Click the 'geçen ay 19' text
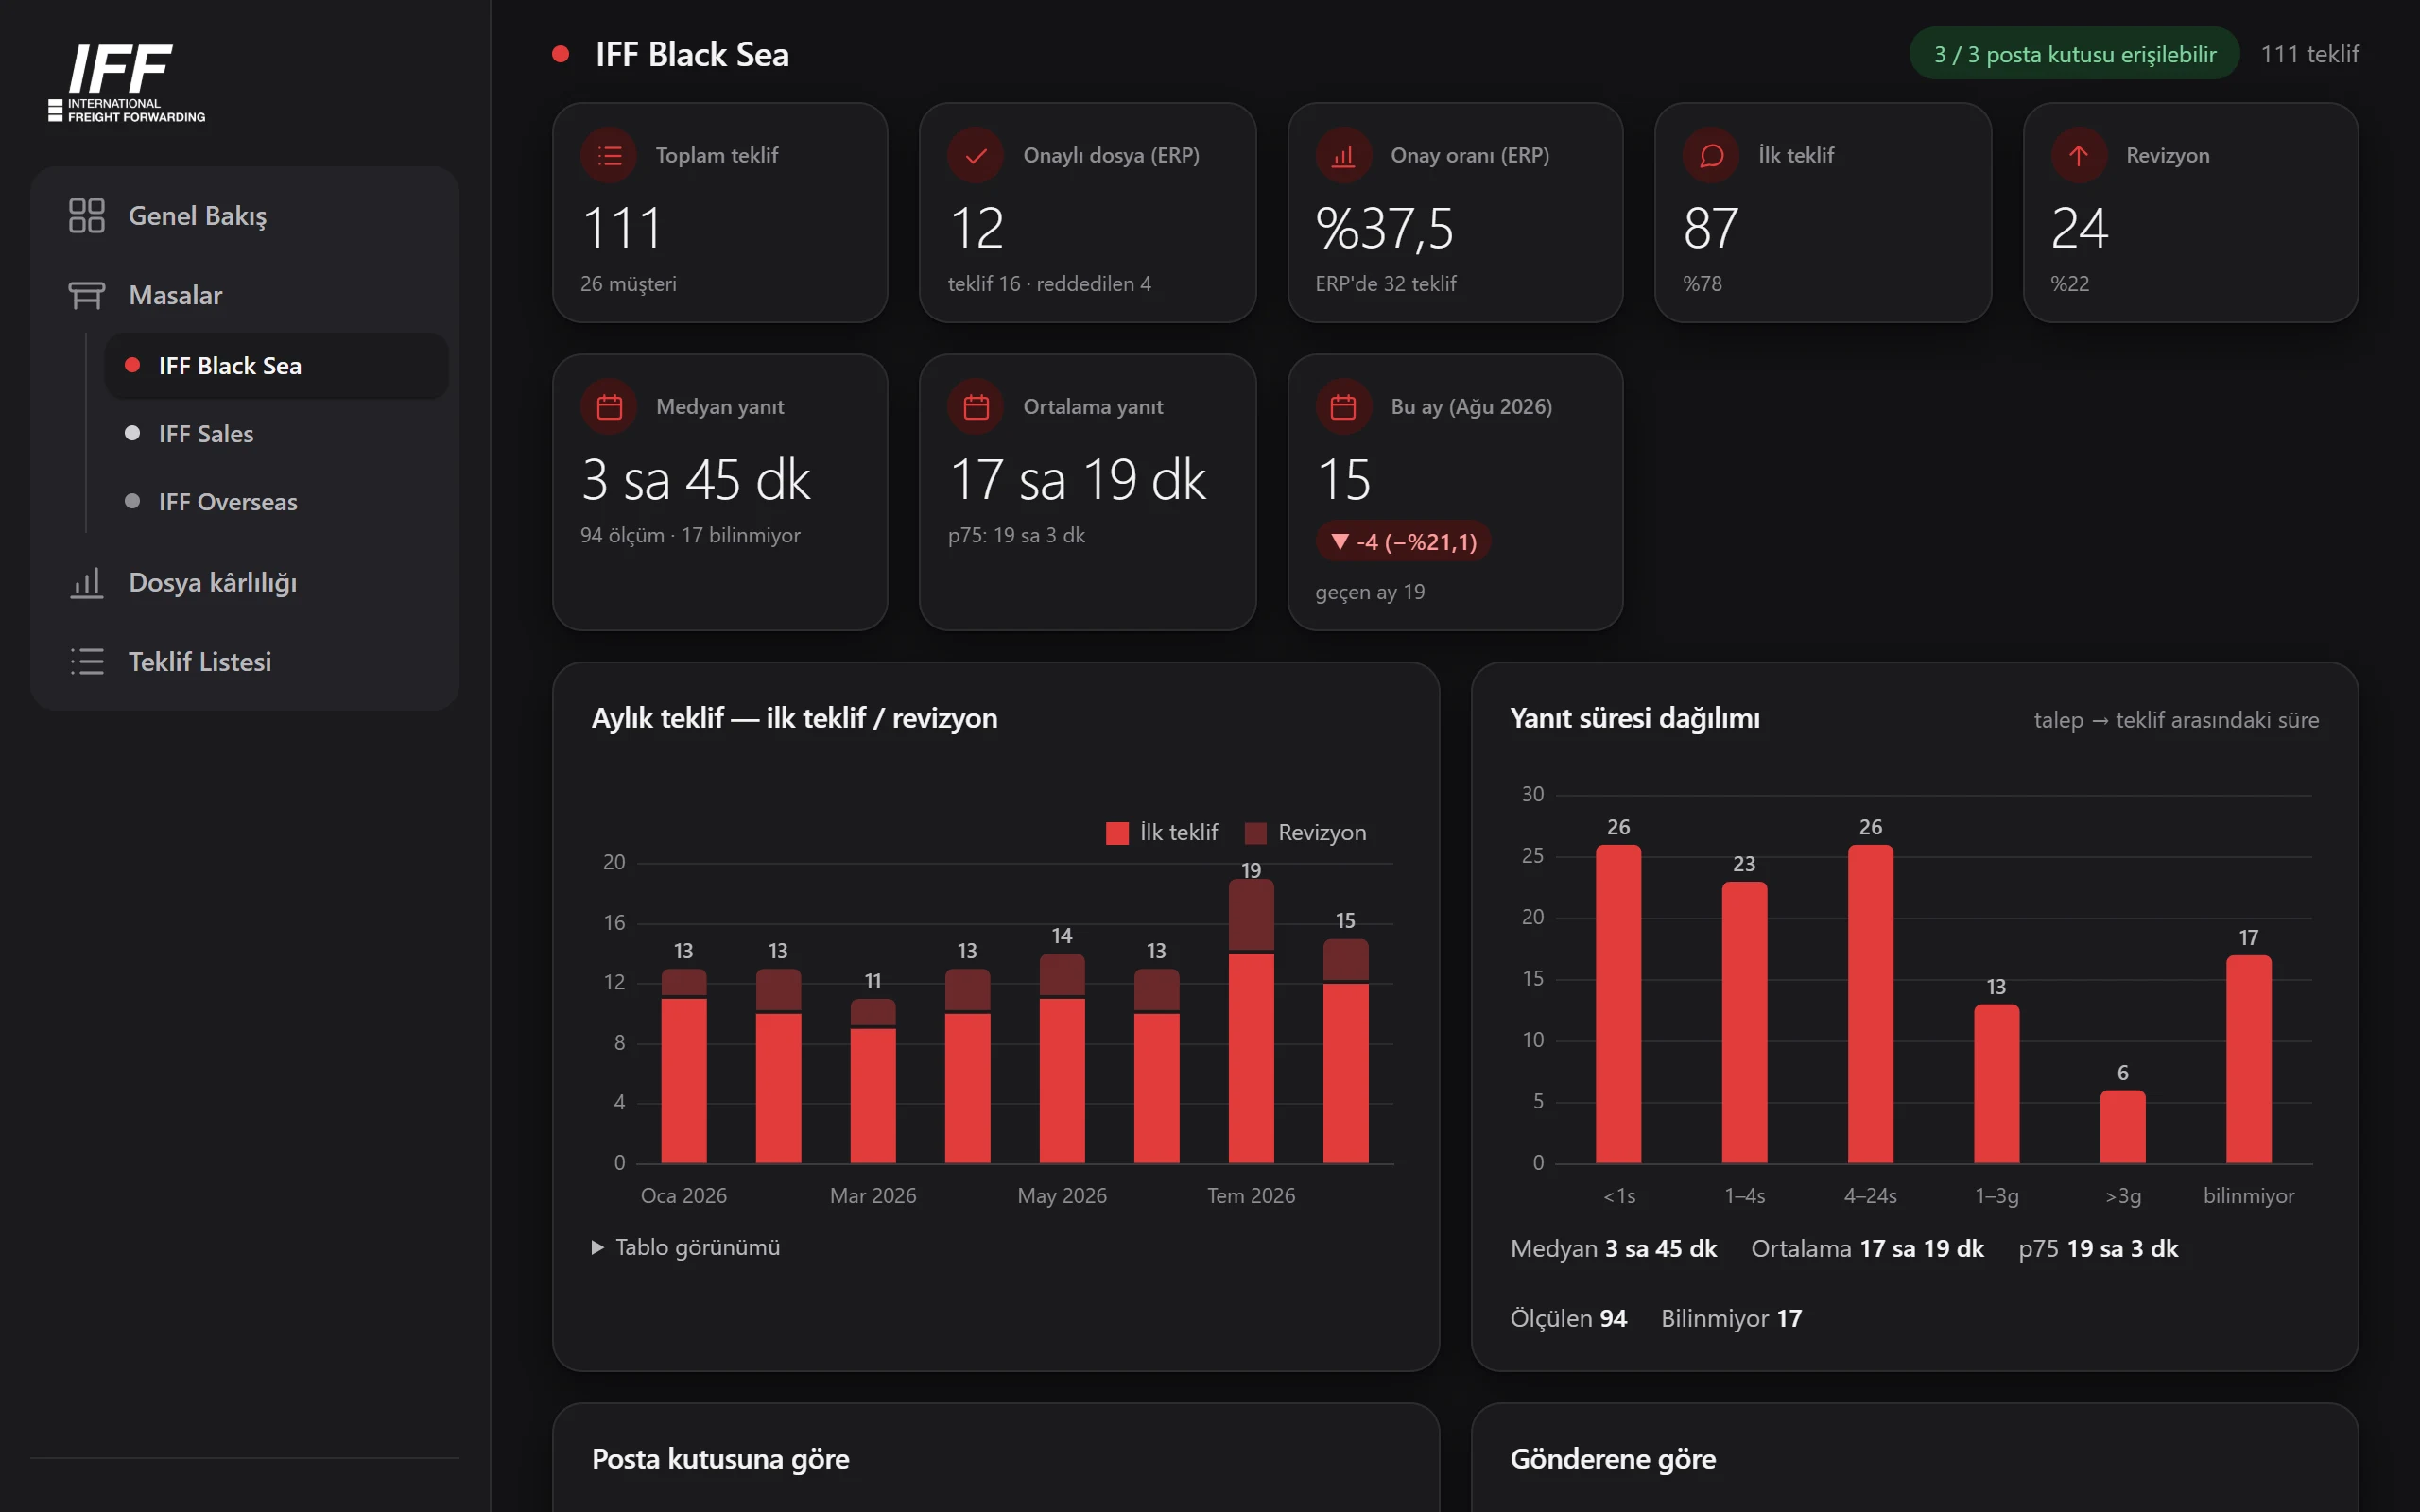2420x1512 pixels. 1370,592
